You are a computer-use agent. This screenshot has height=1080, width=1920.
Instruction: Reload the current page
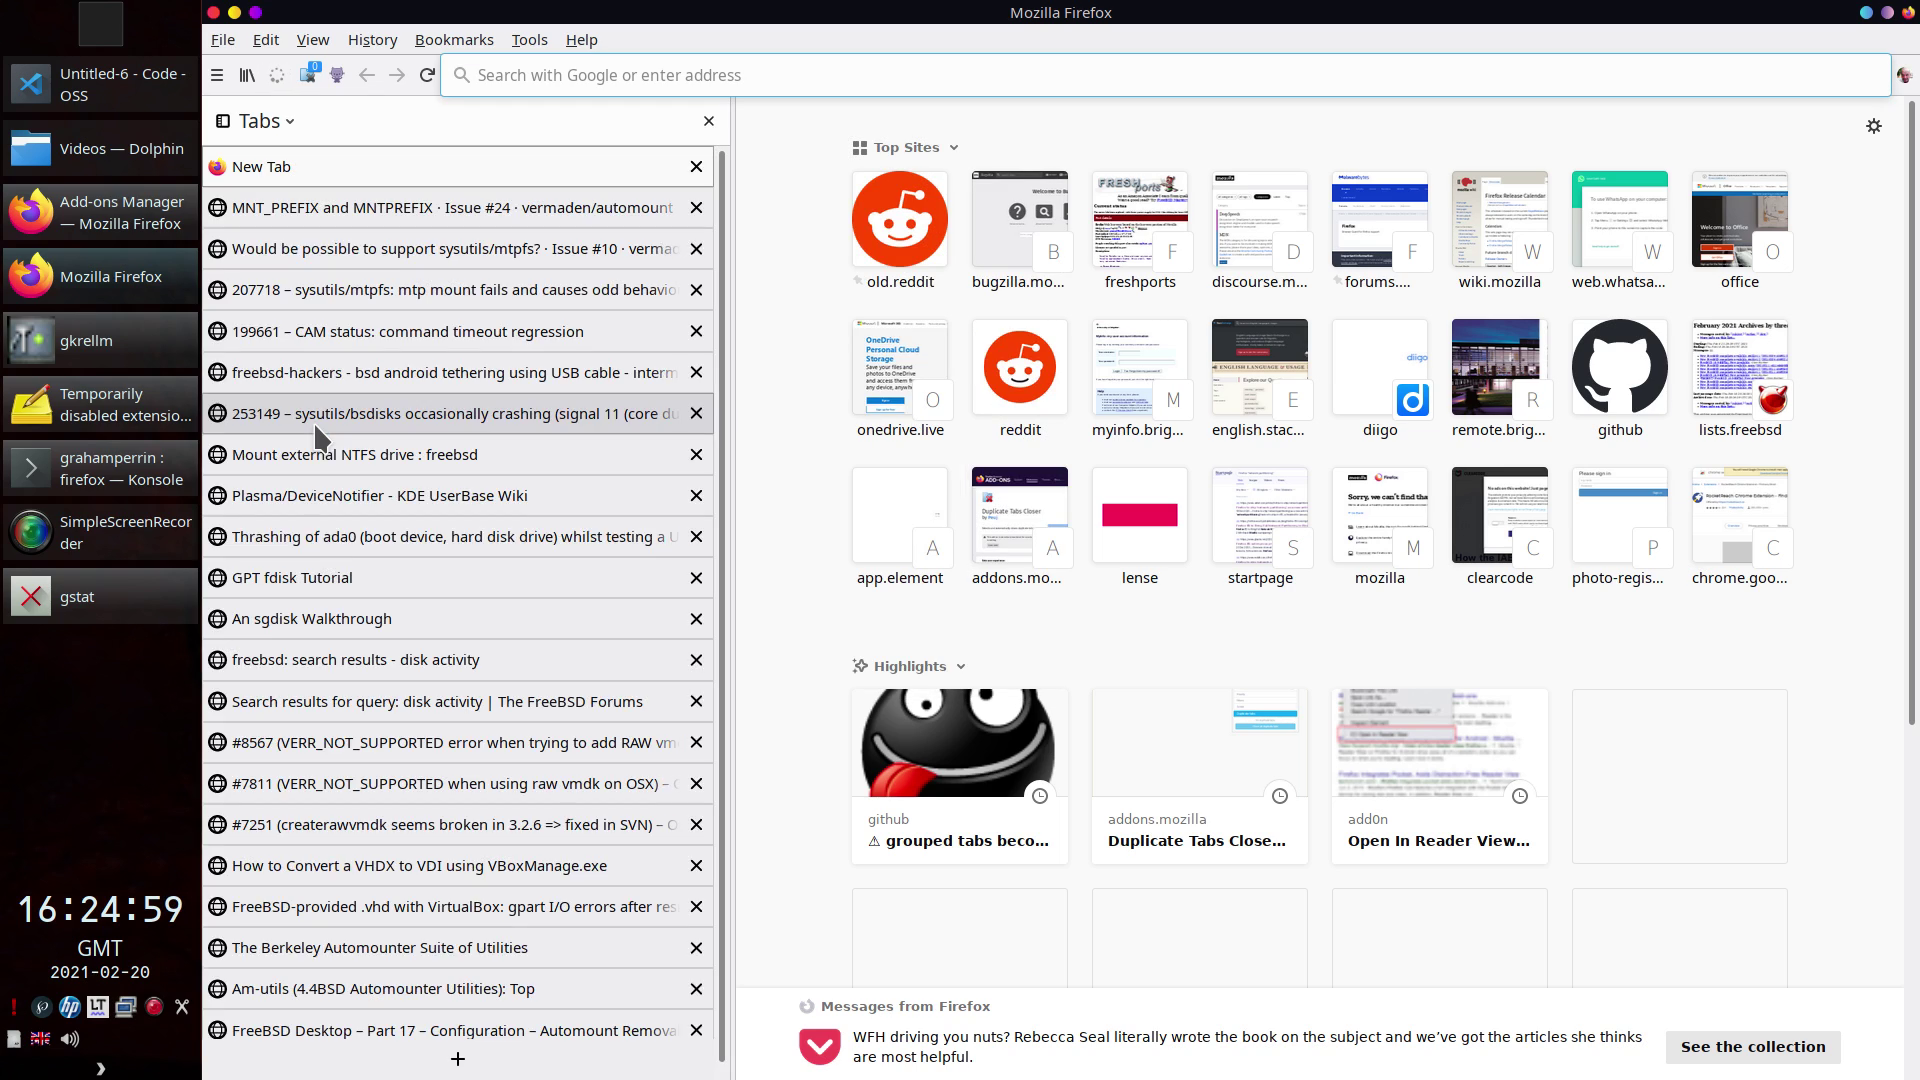[427, 75]
